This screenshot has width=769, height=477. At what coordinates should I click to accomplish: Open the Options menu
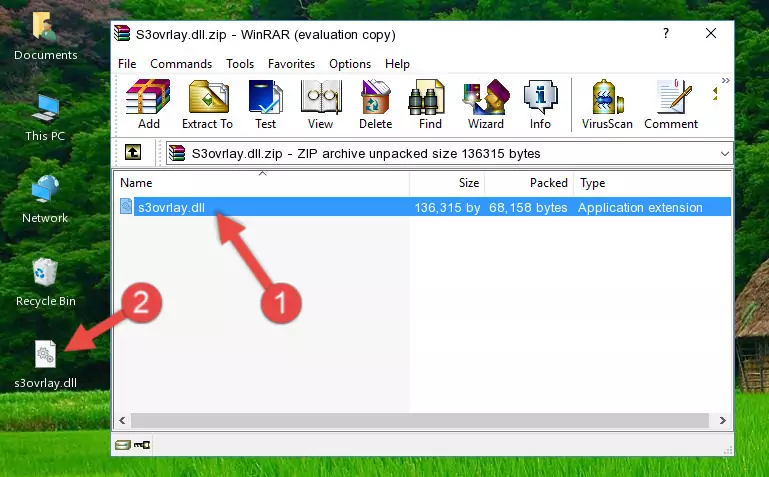click(x=350, y=64)
